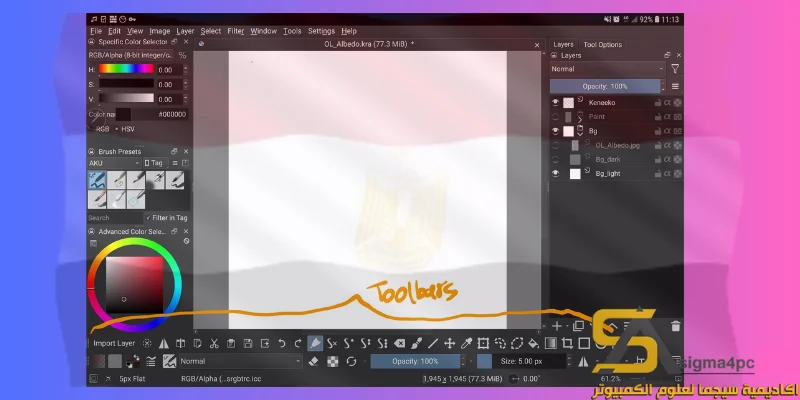Click the Paste clipboard icon
Image resolution: width=800 pixels, height=400 pixels.
point(231,343)
